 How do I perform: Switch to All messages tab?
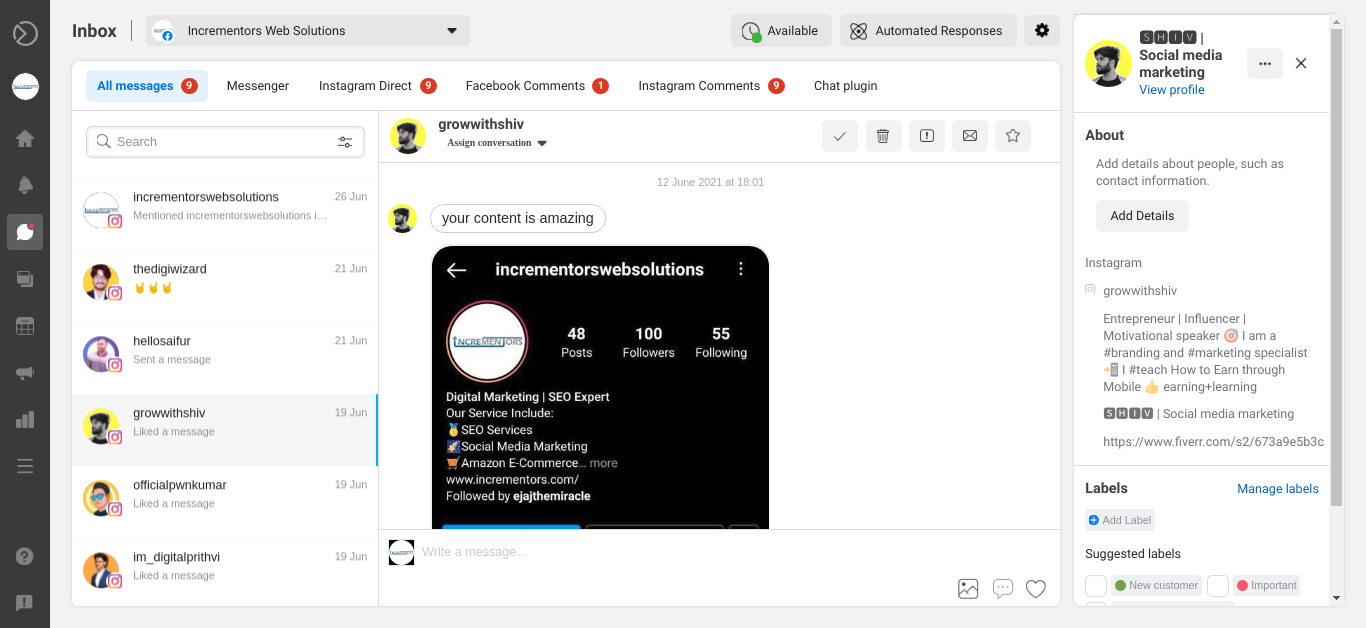pos(147,86)
